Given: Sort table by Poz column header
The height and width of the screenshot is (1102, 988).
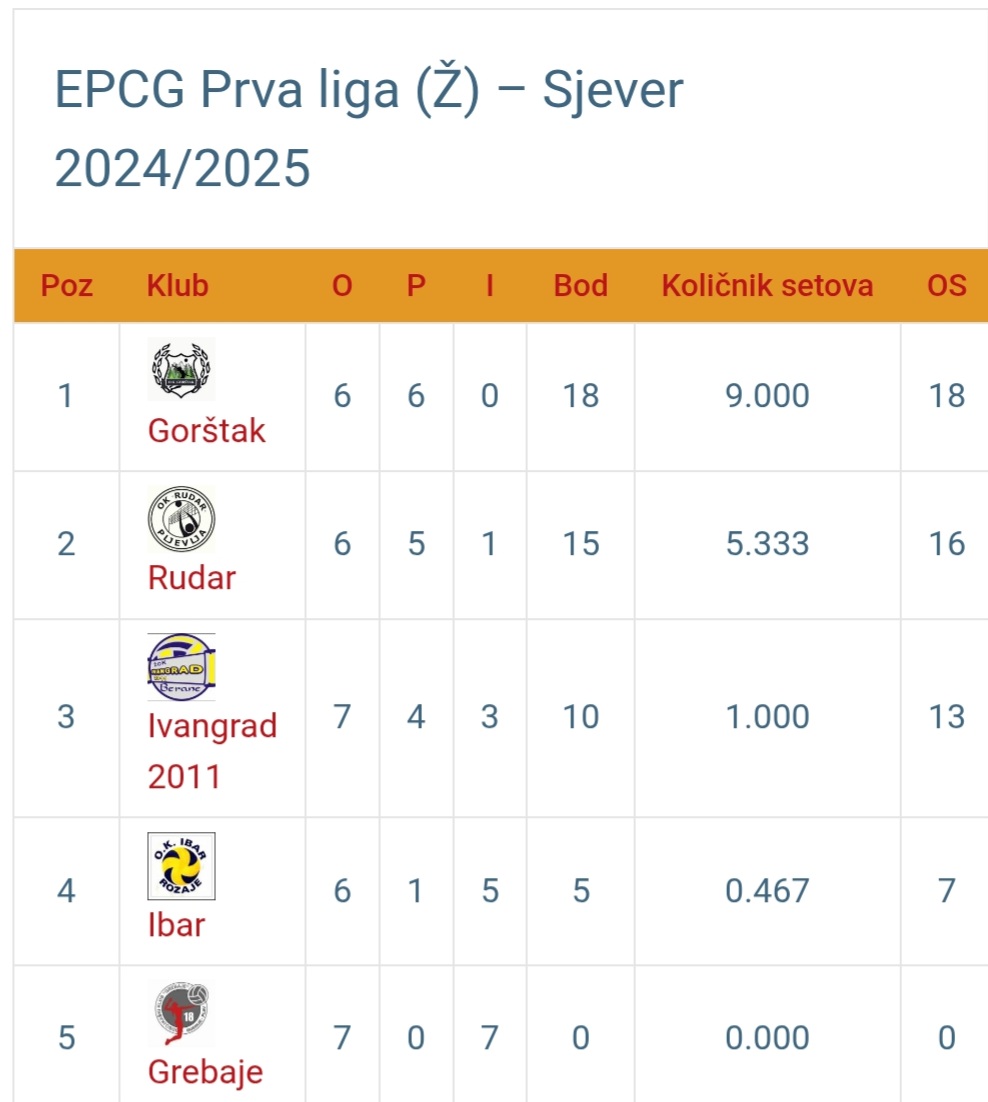Looking at the screenshot, I should [67, 285].
